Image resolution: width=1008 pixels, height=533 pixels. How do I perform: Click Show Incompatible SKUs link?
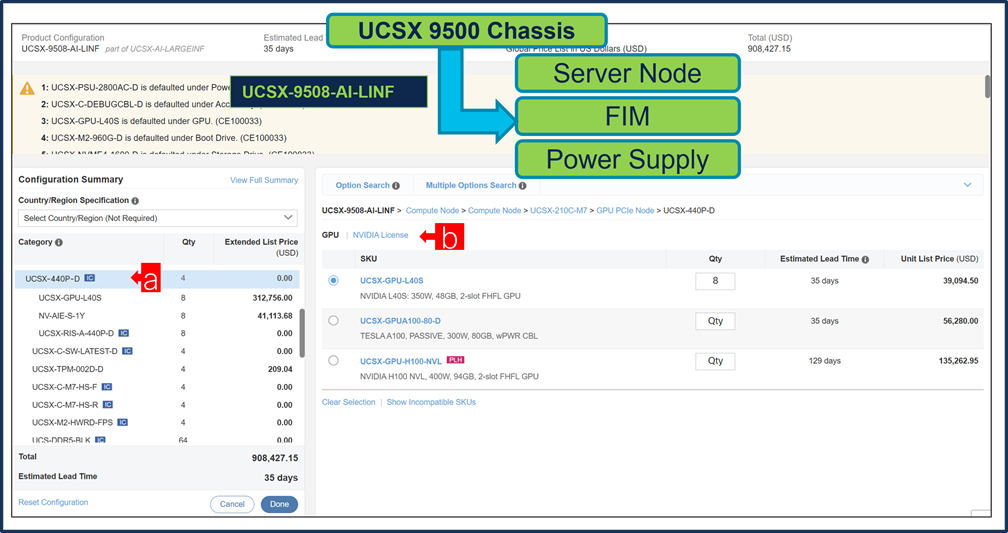pos(431,402)
